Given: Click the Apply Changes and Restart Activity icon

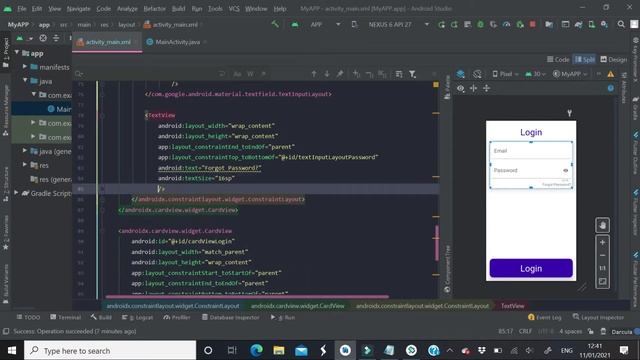Looking at the screenshot, I should click(x=441, y=24).
